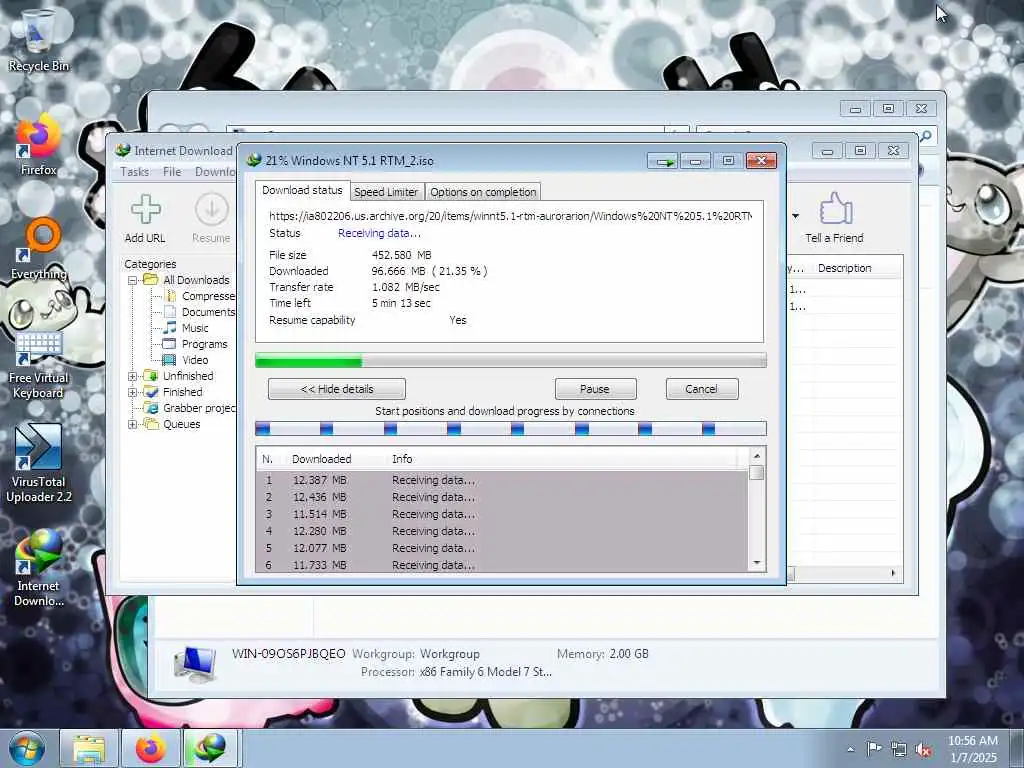Click the green arrow button in download dialog title bar

coord(663,161)
